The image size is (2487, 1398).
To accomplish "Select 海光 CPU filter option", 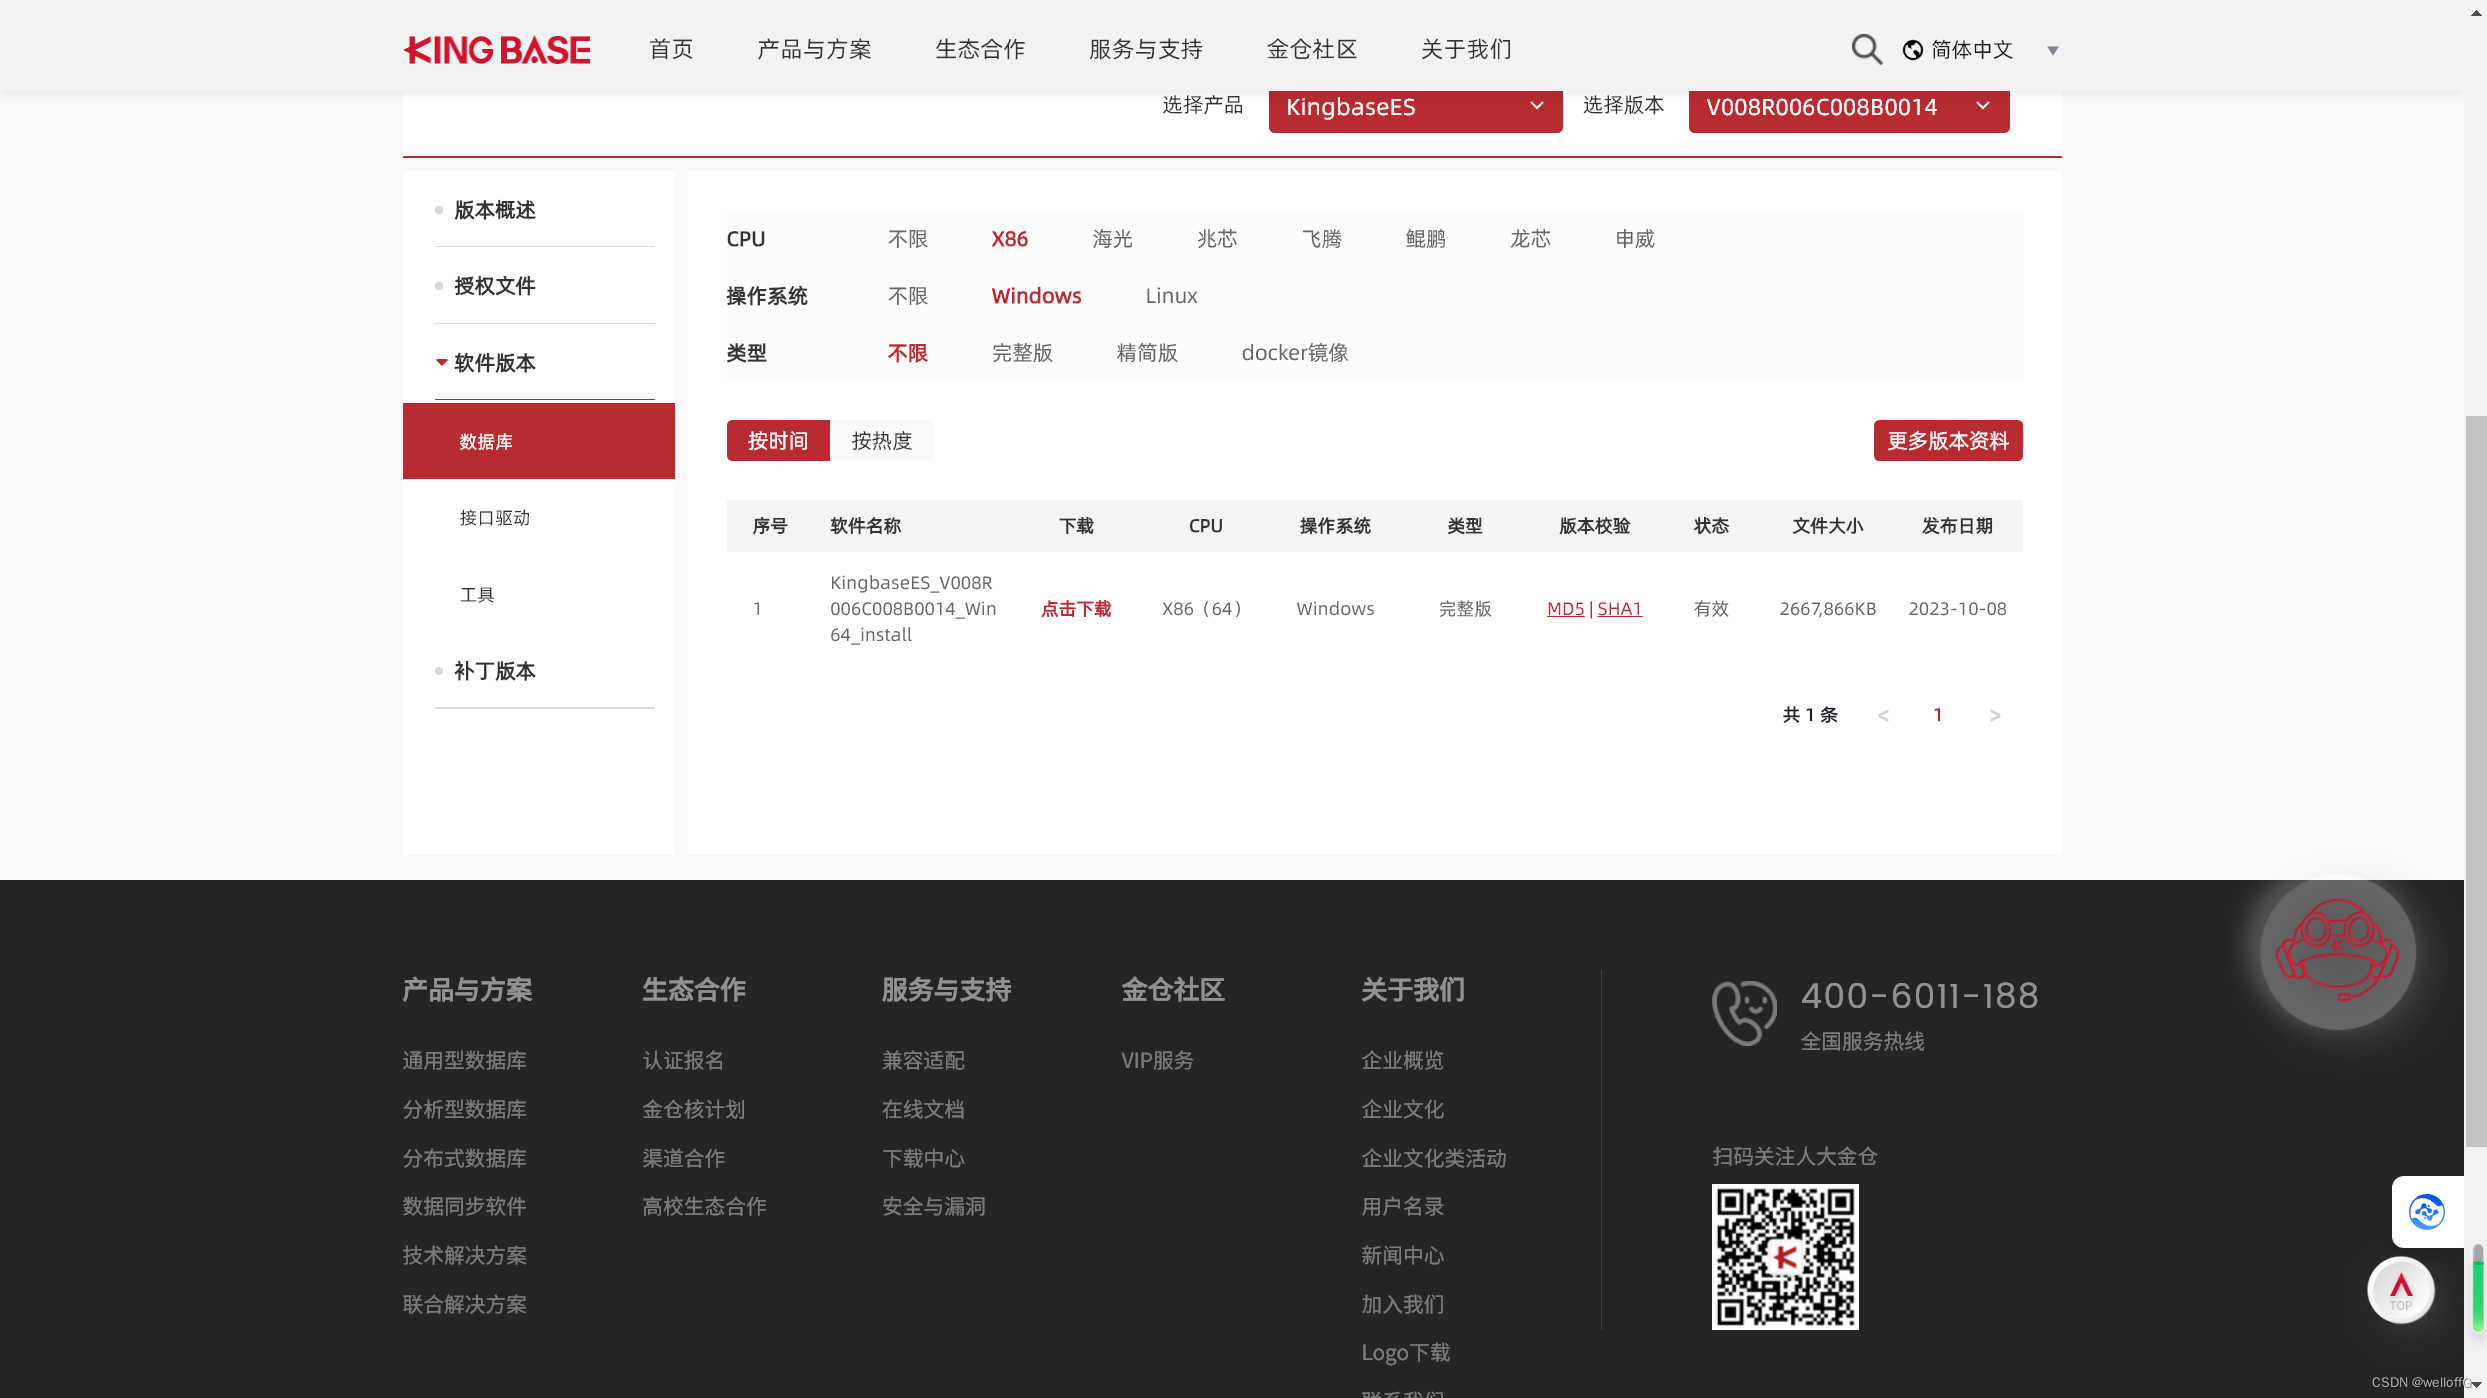I will tap(1112, 239).
